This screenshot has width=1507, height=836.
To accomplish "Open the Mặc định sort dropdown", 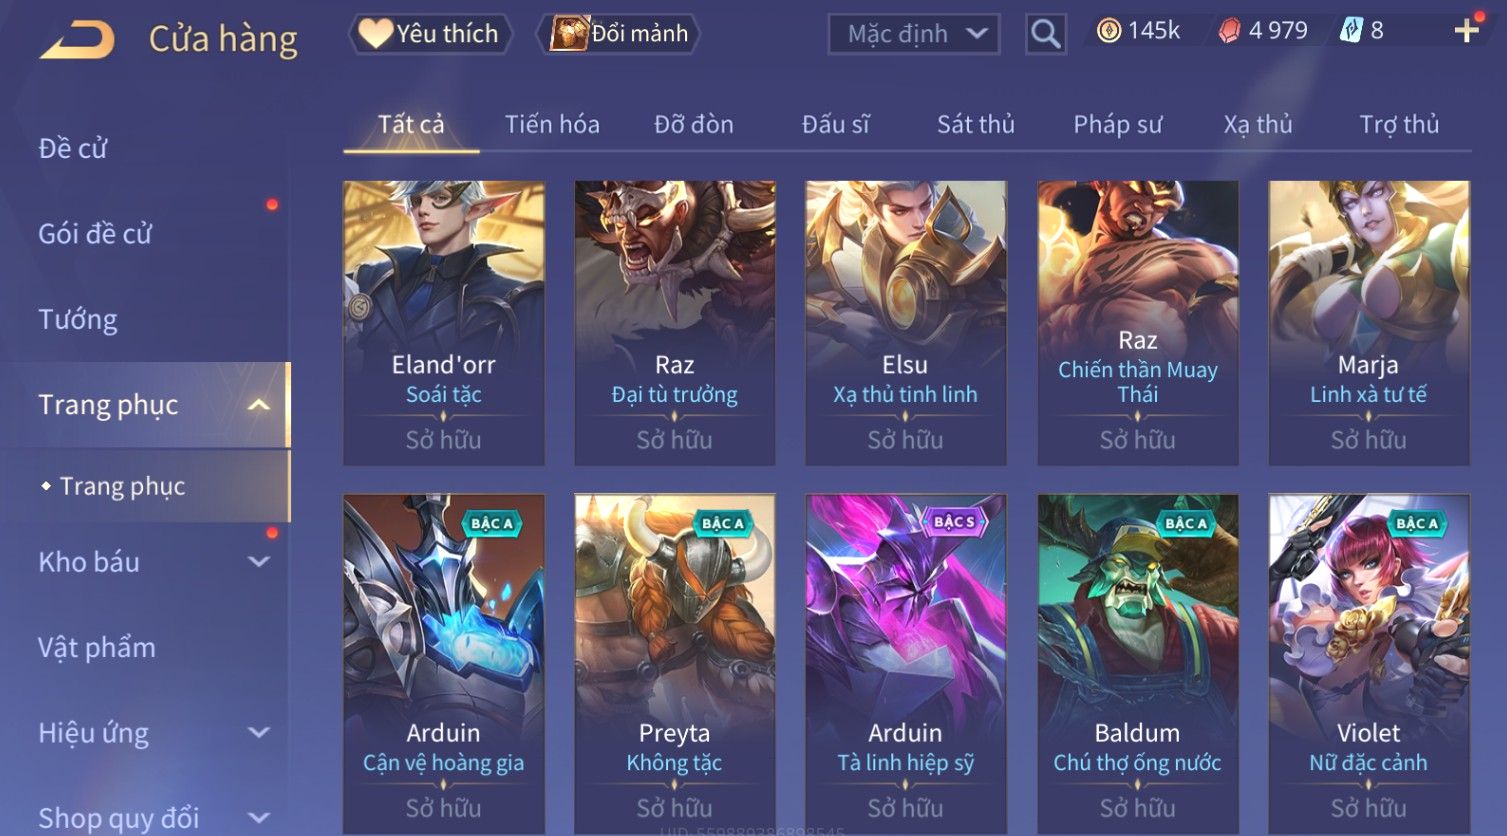I will 914,34.
